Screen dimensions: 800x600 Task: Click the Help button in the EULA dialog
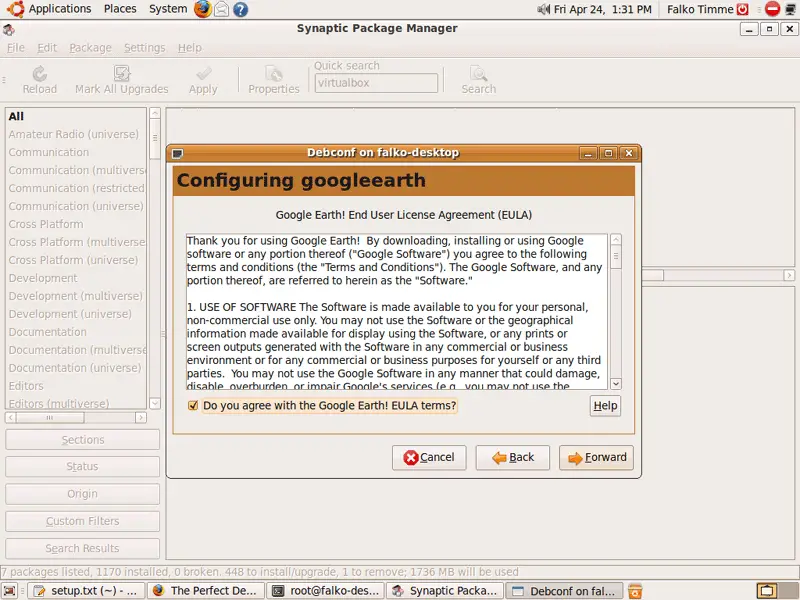605,406
